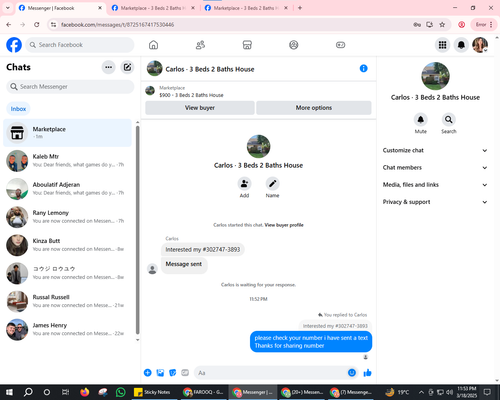Start a new message with compose icon
Image resolution: width=500 pixels, height=400 pixels.
[127, 67]
